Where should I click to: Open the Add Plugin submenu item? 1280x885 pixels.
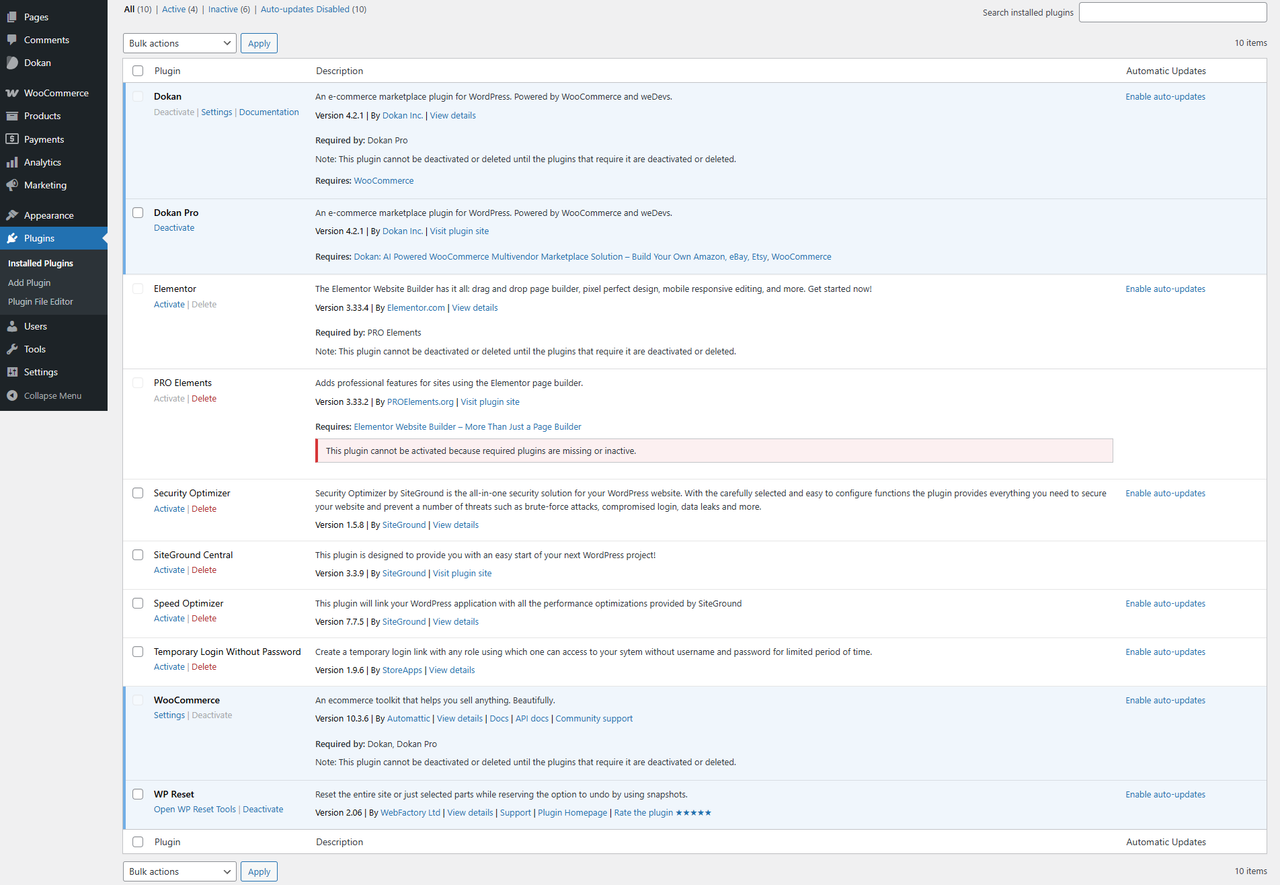(29, 283)
